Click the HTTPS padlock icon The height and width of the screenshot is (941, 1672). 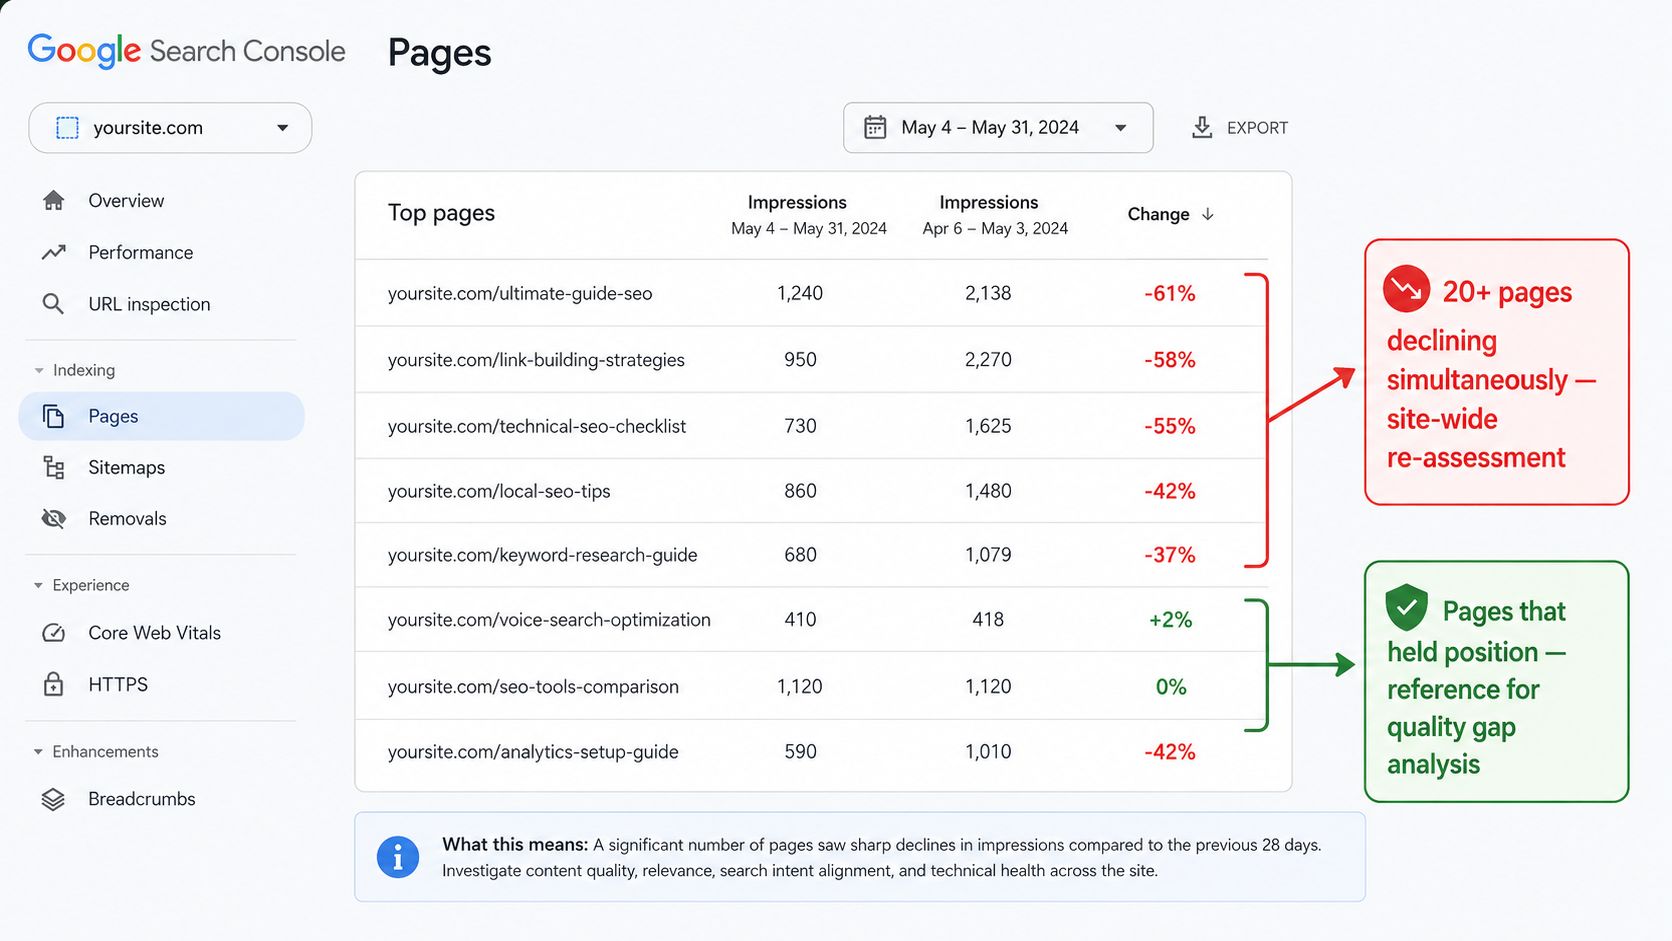click(x=54, y=684)
